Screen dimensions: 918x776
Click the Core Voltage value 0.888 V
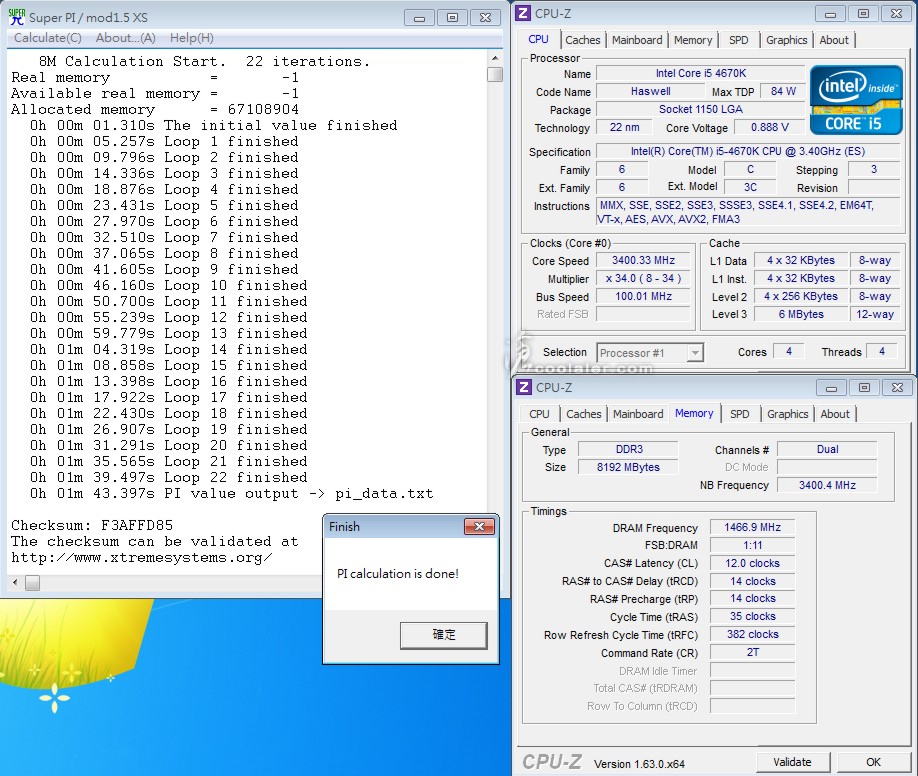(x=770, y=127)
